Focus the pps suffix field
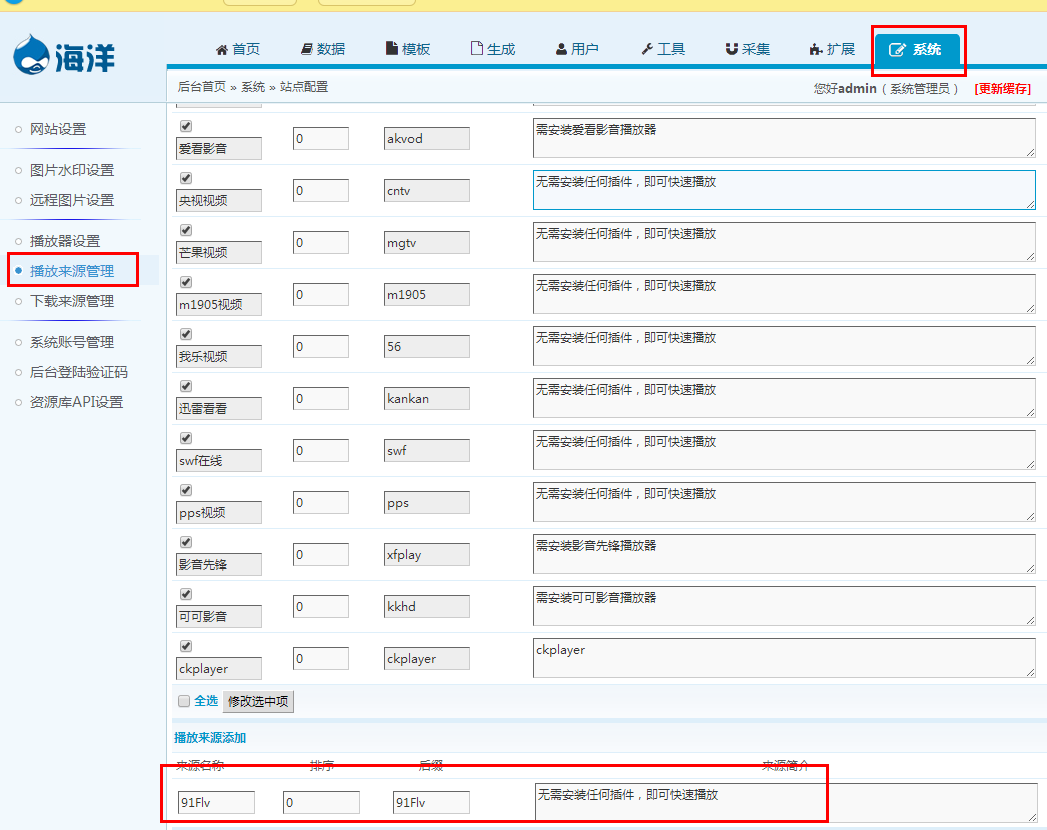The width and height of the screenshot is (1047, 830). tap(427, 503)
